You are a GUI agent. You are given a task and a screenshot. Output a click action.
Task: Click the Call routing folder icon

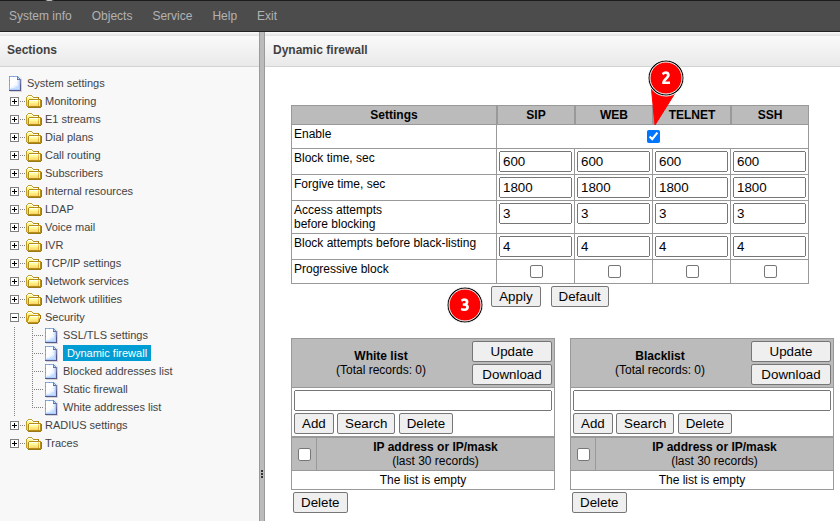pos(34,155)
